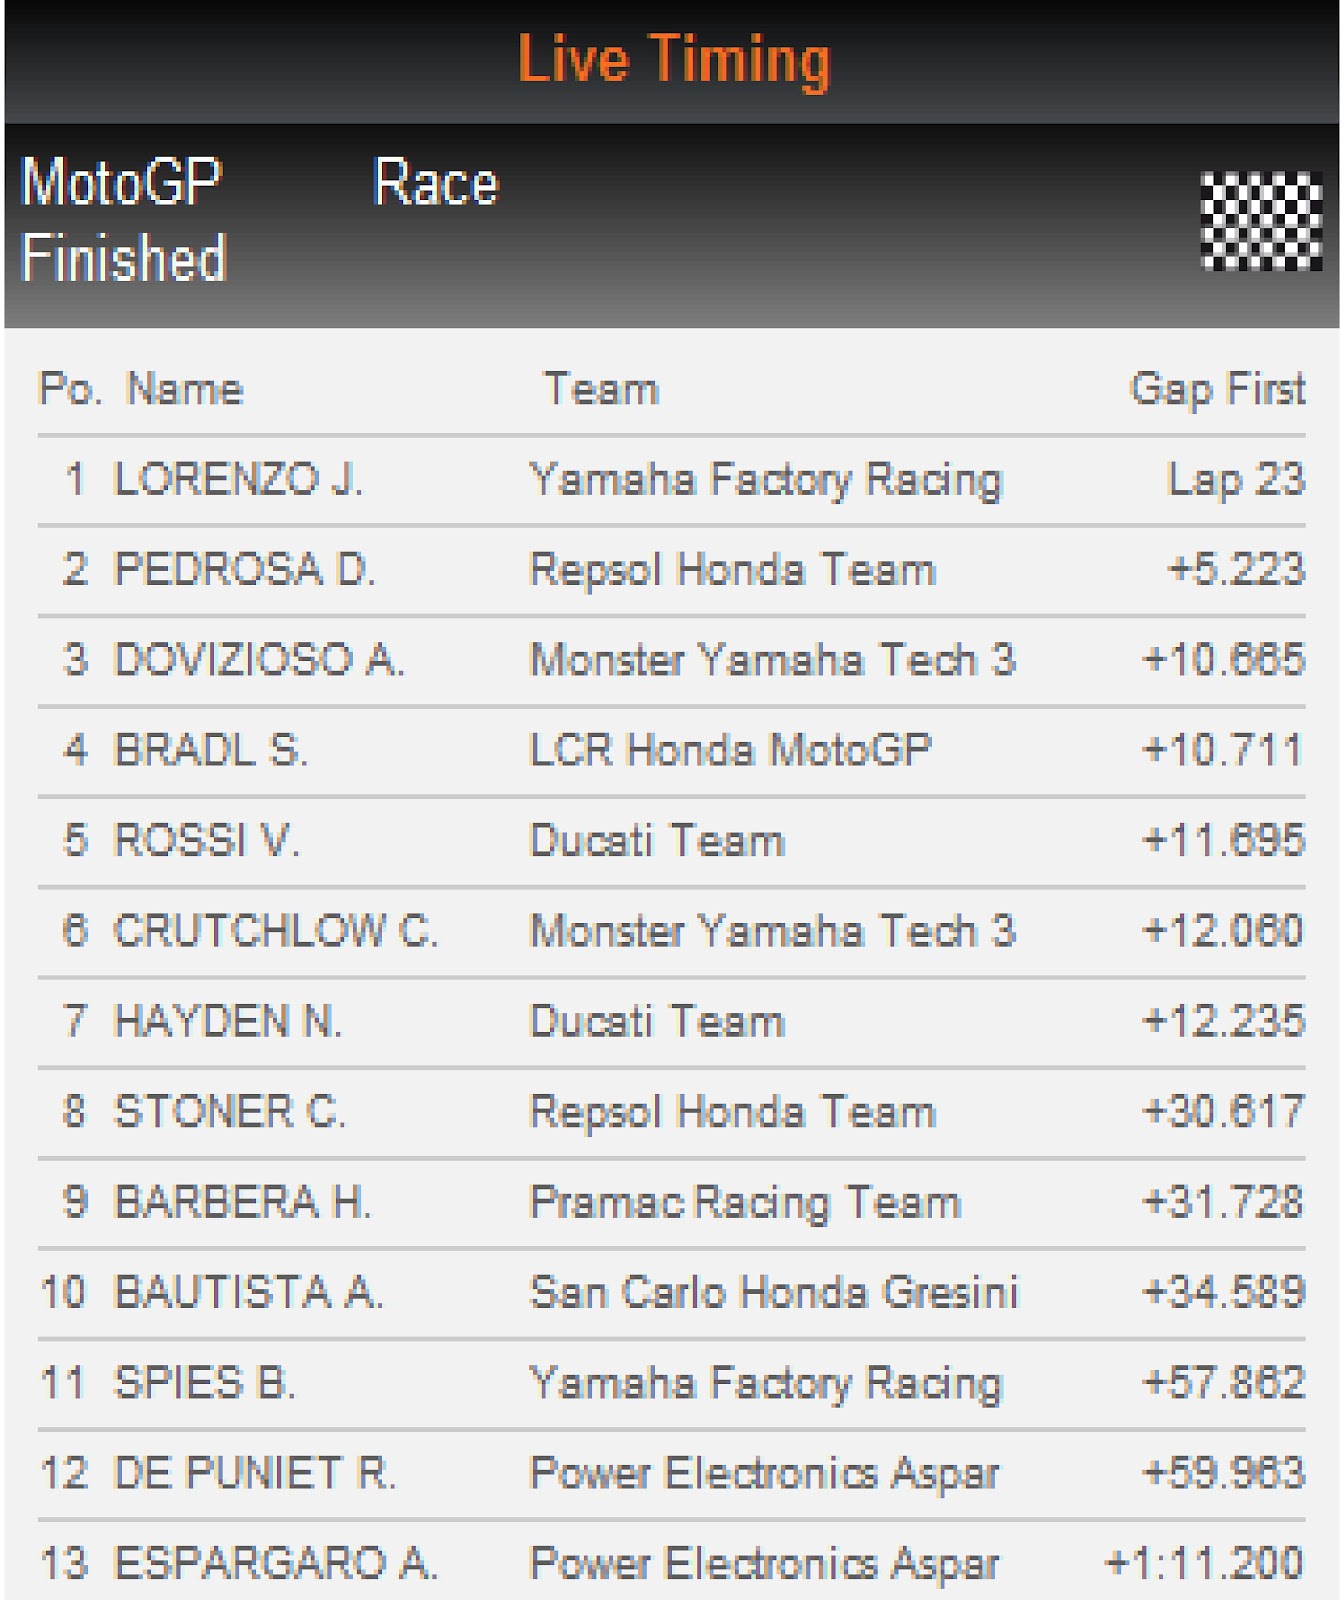Click the San Carlo Honda Gresini team
1344x1600 pixels.
(x=774, y=1292)
